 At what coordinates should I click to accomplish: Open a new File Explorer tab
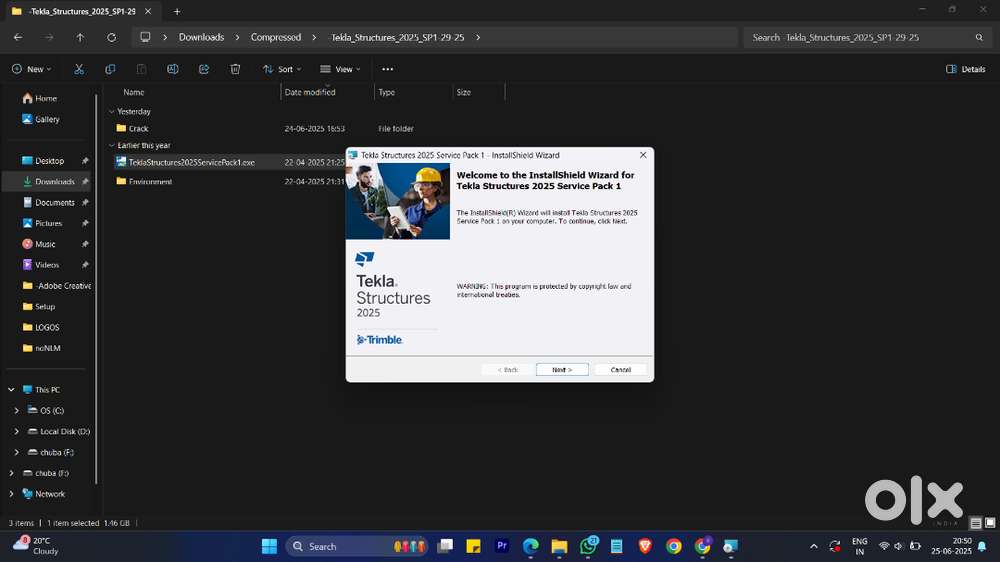pyautogui.click(x=177, y=11)
